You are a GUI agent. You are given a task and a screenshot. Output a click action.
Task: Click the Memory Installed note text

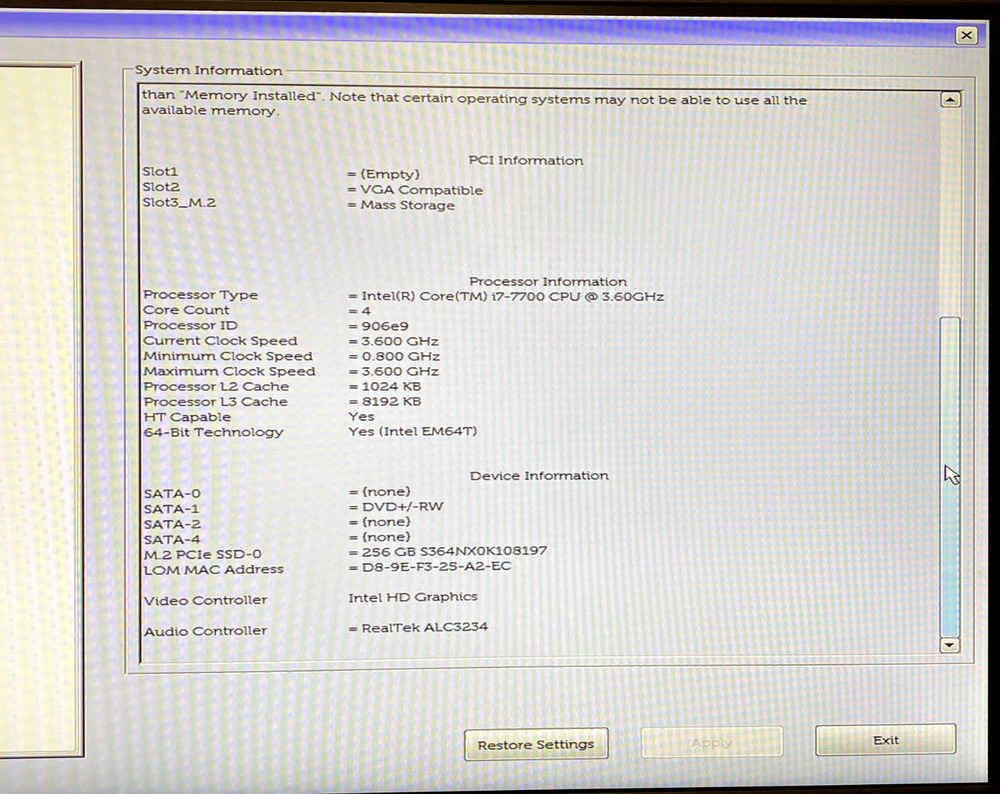click(x=474, y=103)
